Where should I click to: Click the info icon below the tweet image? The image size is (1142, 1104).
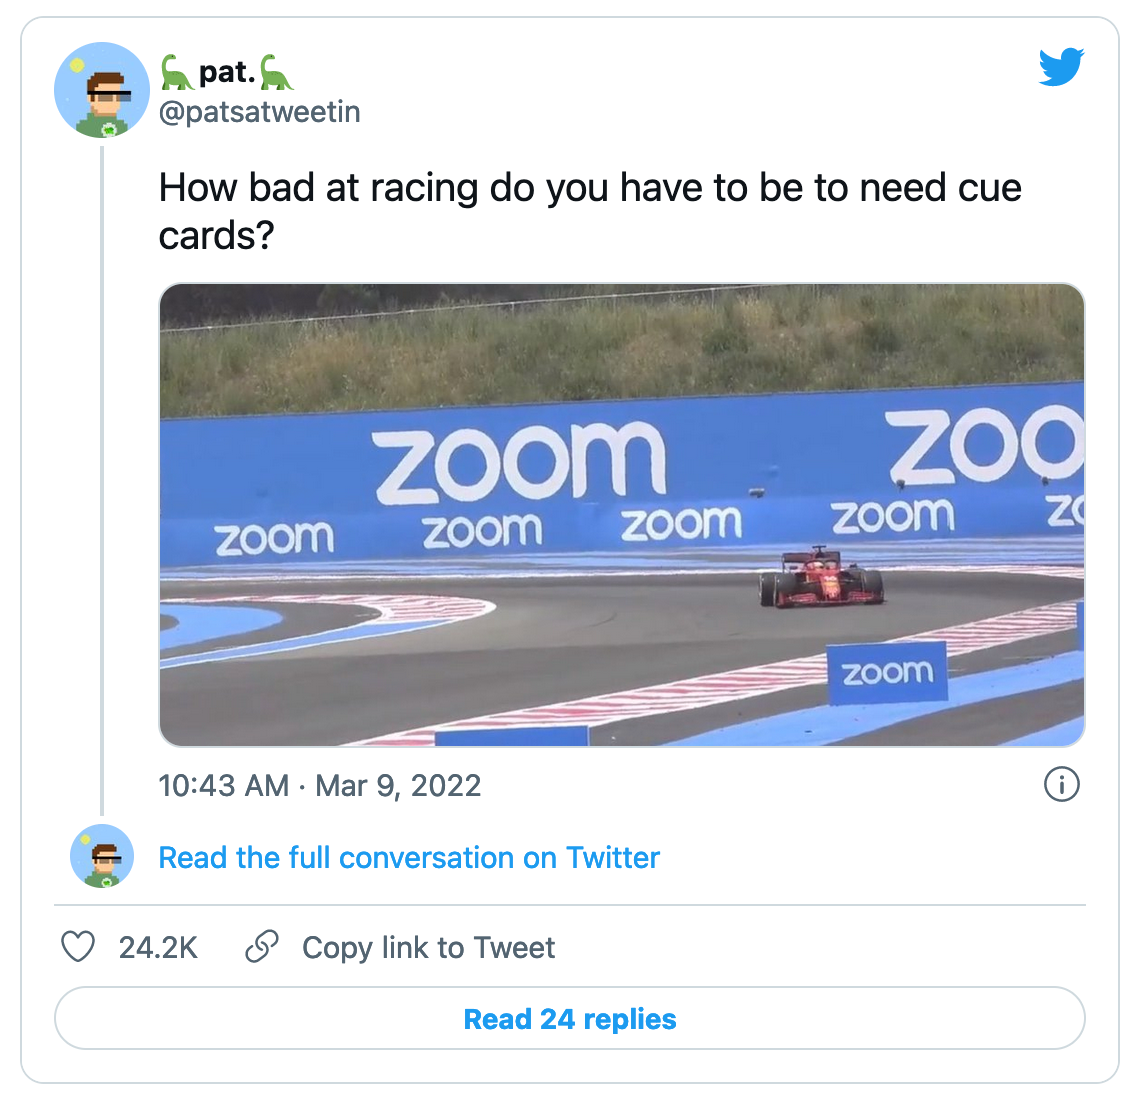pos(1063,786)
